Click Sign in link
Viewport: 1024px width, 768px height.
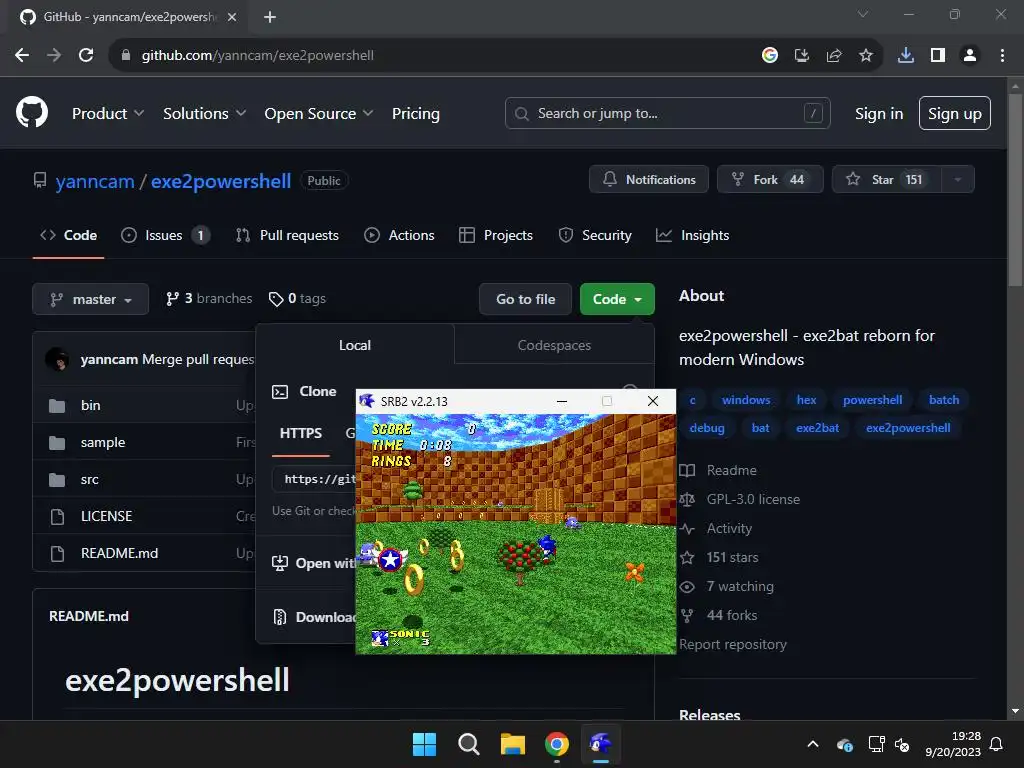879,114
